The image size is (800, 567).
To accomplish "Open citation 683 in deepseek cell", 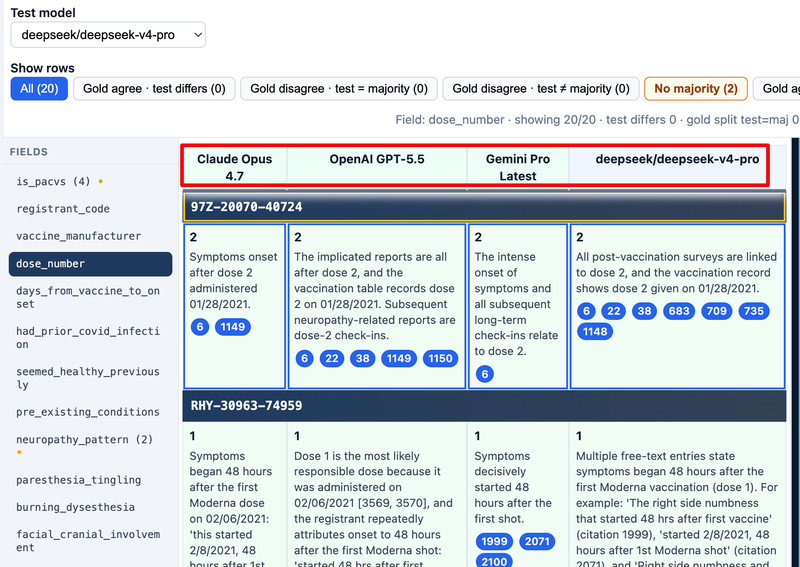I will [x=679, y=311].
